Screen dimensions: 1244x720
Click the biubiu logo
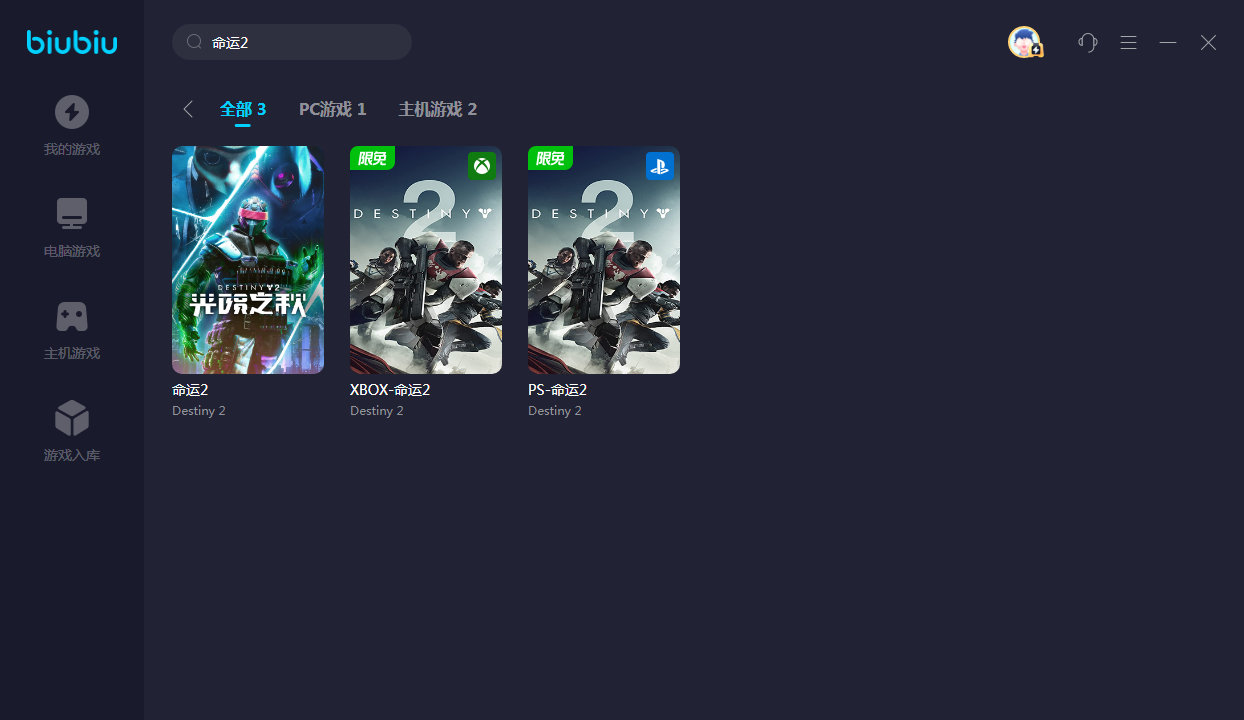(x=72, y=42)
